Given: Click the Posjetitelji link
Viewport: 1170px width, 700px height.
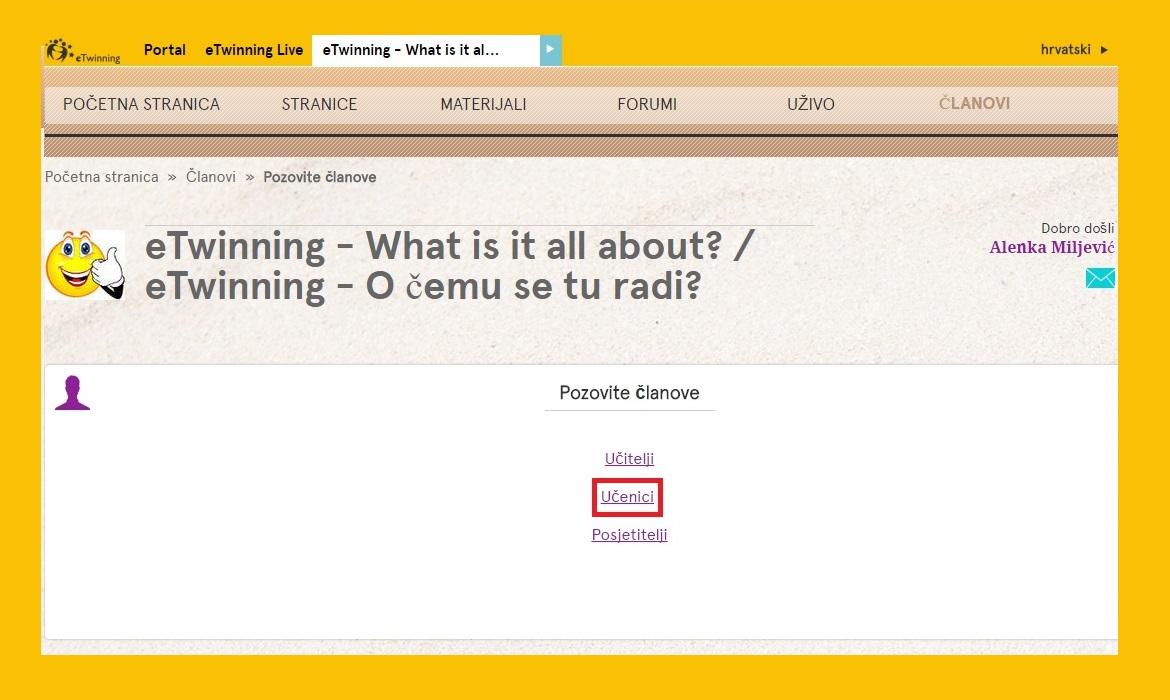Looking at the screenshot, I should [x=630, y=534].
